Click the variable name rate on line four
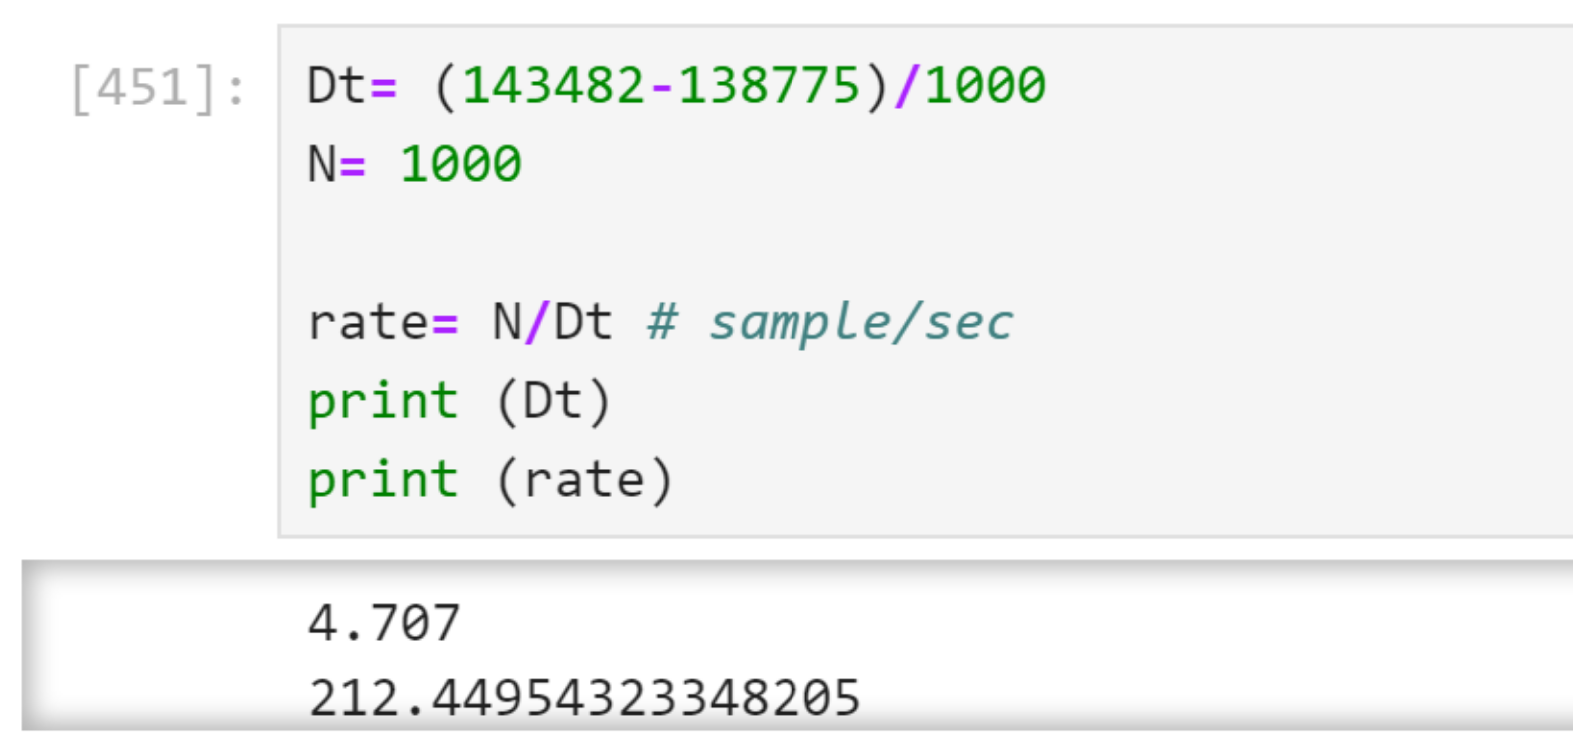The image size is (1590, 745). [368, 323]
